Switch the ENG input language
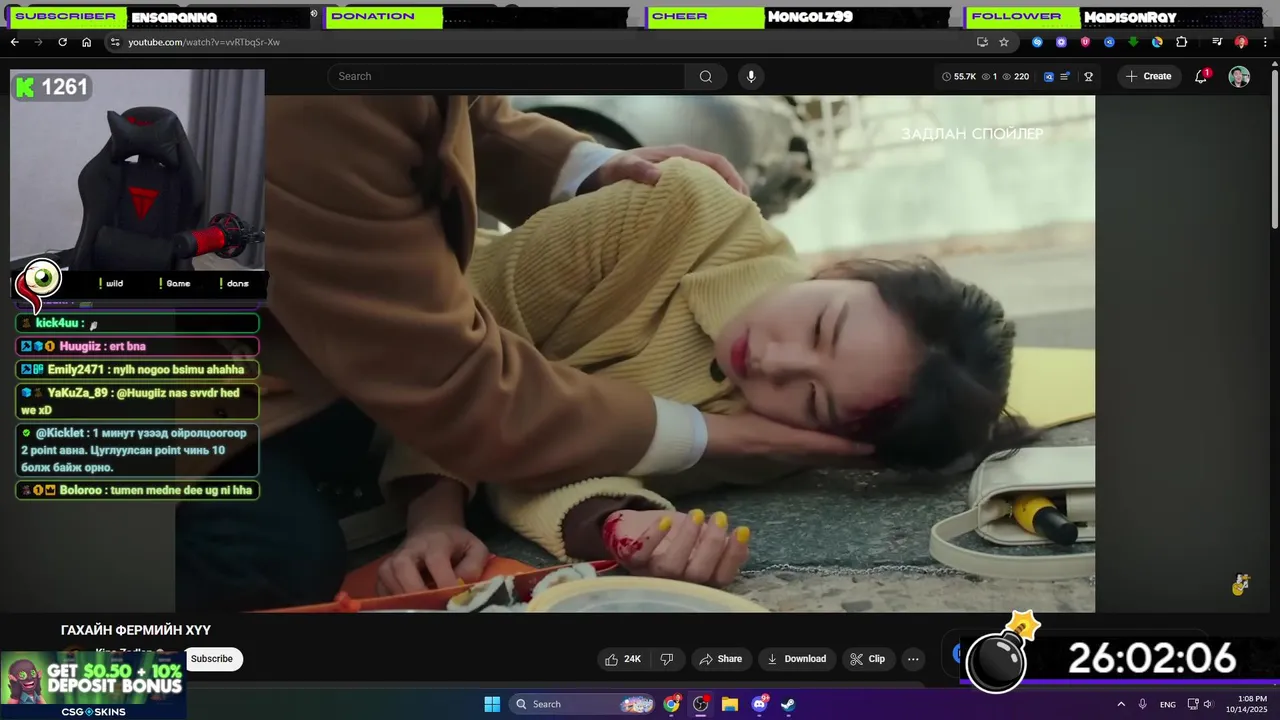The image size is (1280, 720). (1167, 704)
